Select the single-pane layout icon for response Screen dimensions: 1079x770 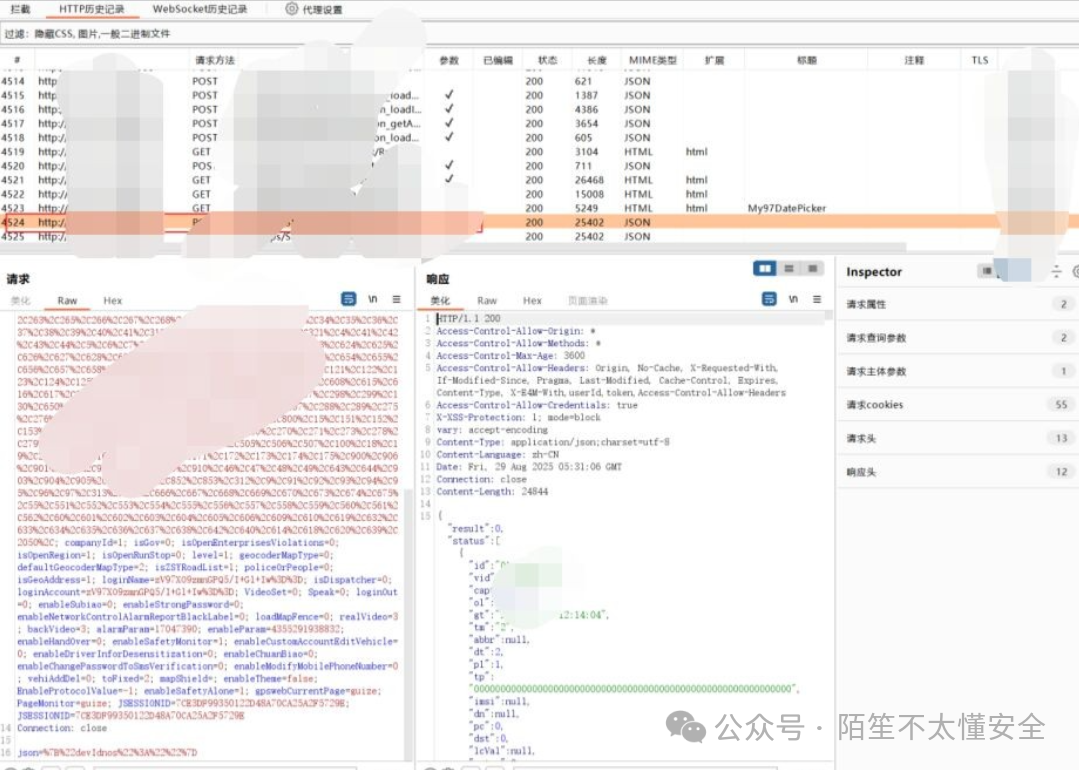812,268
